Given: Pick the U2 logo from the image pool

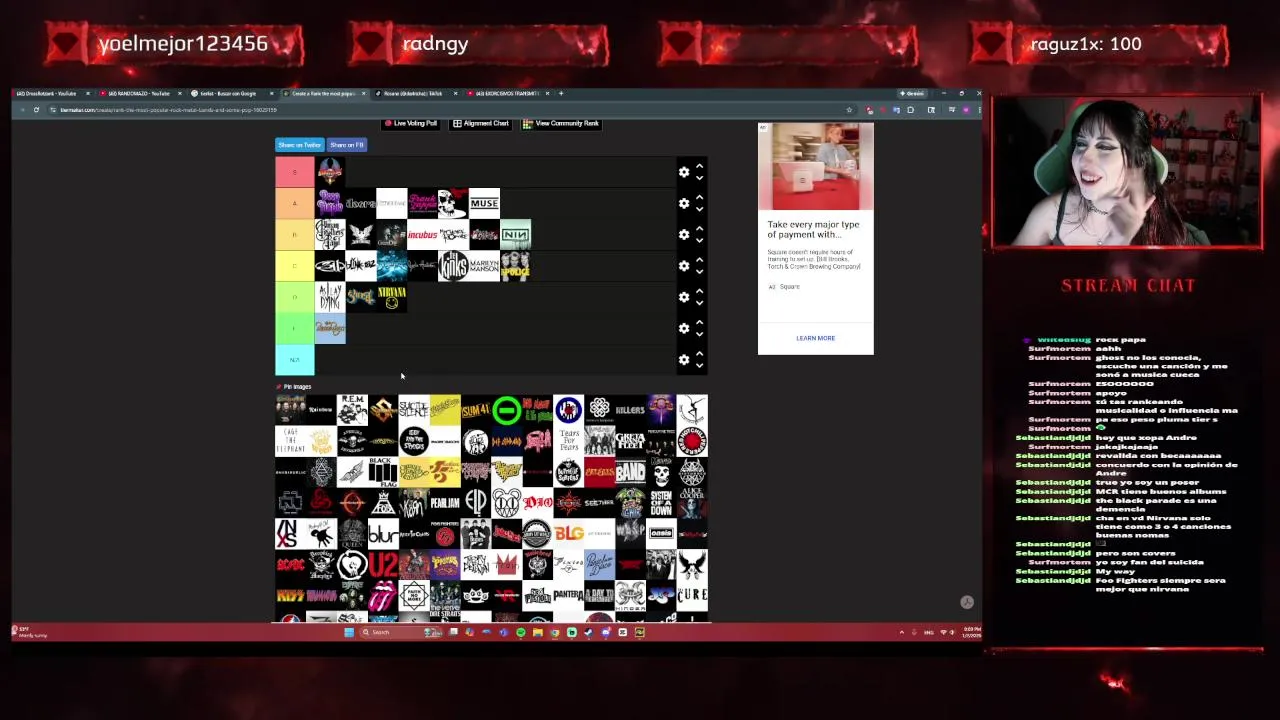Looking at the screenshot, I should point(383,566).
